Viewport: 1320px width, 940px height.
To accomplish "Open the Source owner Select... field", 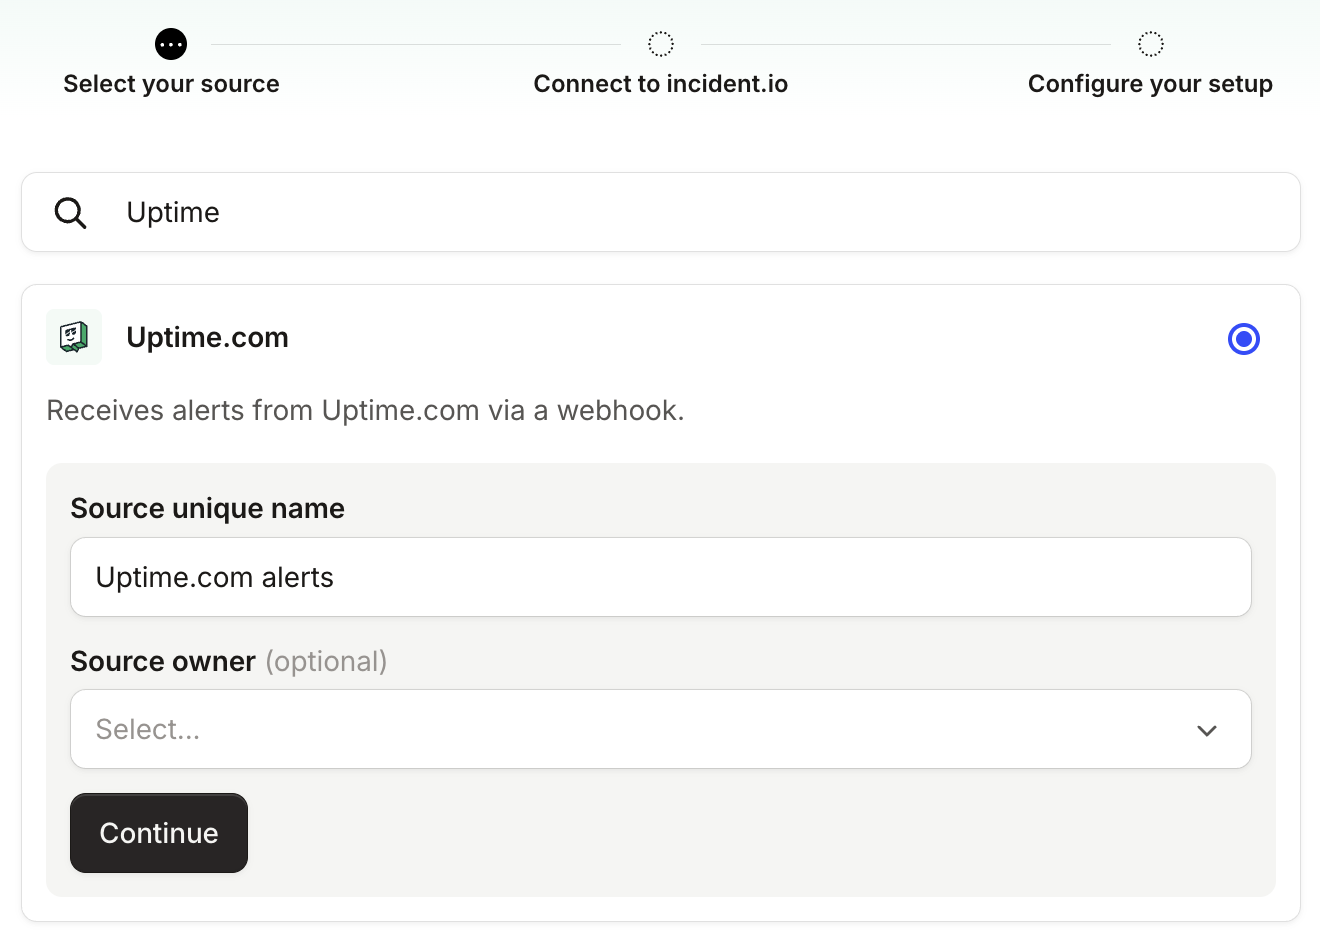I will [x=661, y=729].
